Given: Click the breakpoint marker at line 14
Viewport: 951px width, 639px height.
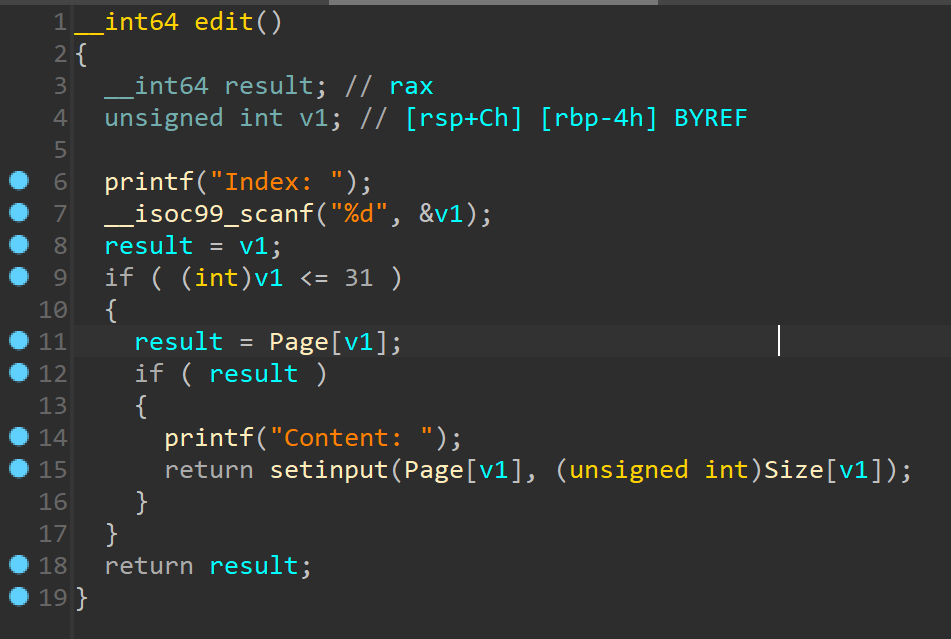Looking at the screenshot, I should (19, 437).
